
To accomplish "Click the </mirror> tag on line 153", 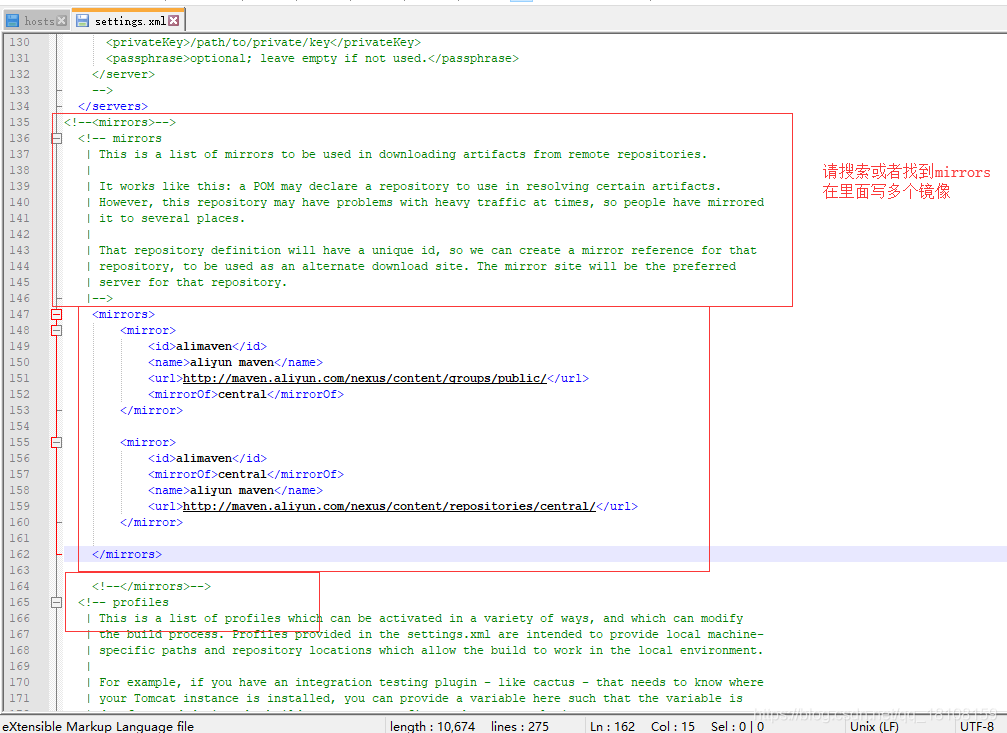I will tap(152, 411).
